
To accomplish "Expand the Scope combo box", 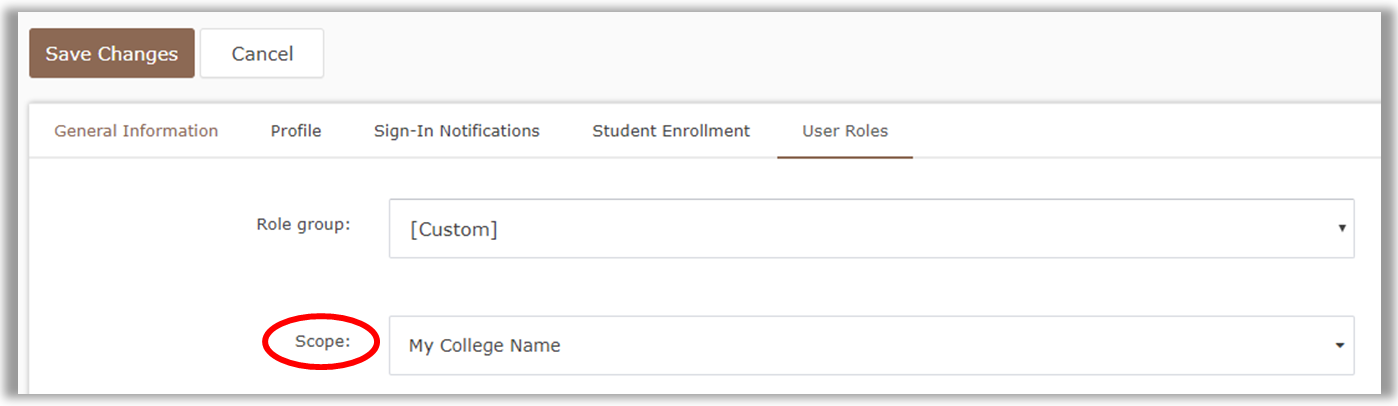I will 870,346.
